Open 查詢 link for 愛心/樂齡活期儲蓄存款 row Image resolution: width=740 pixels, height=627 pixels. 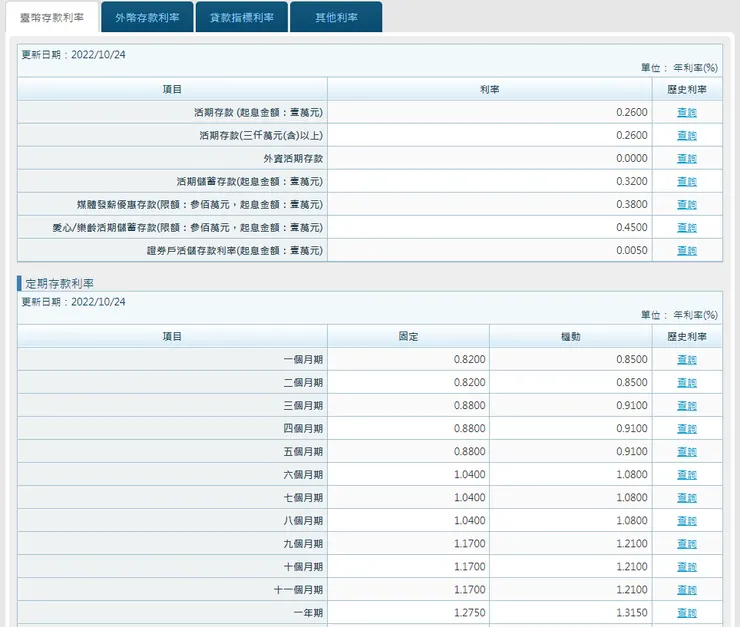click(x=687, y=227)
